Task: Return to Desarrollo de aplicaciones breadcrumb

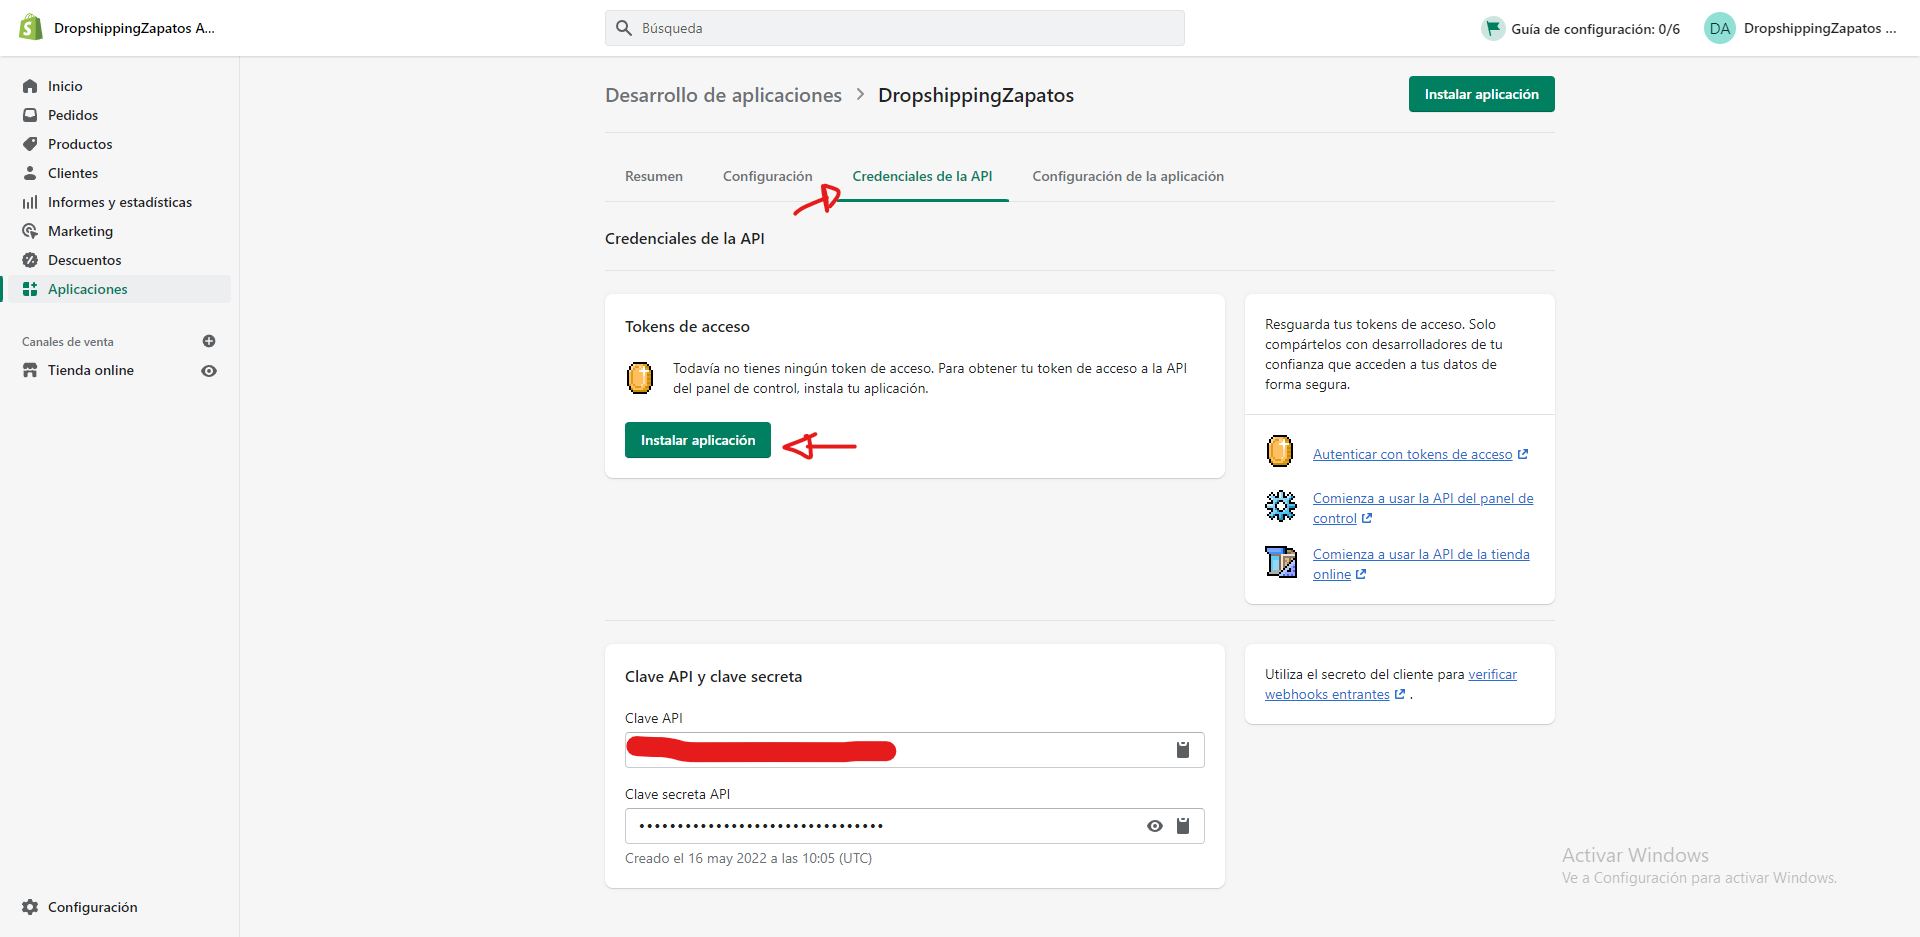Action: click(723, 95)
